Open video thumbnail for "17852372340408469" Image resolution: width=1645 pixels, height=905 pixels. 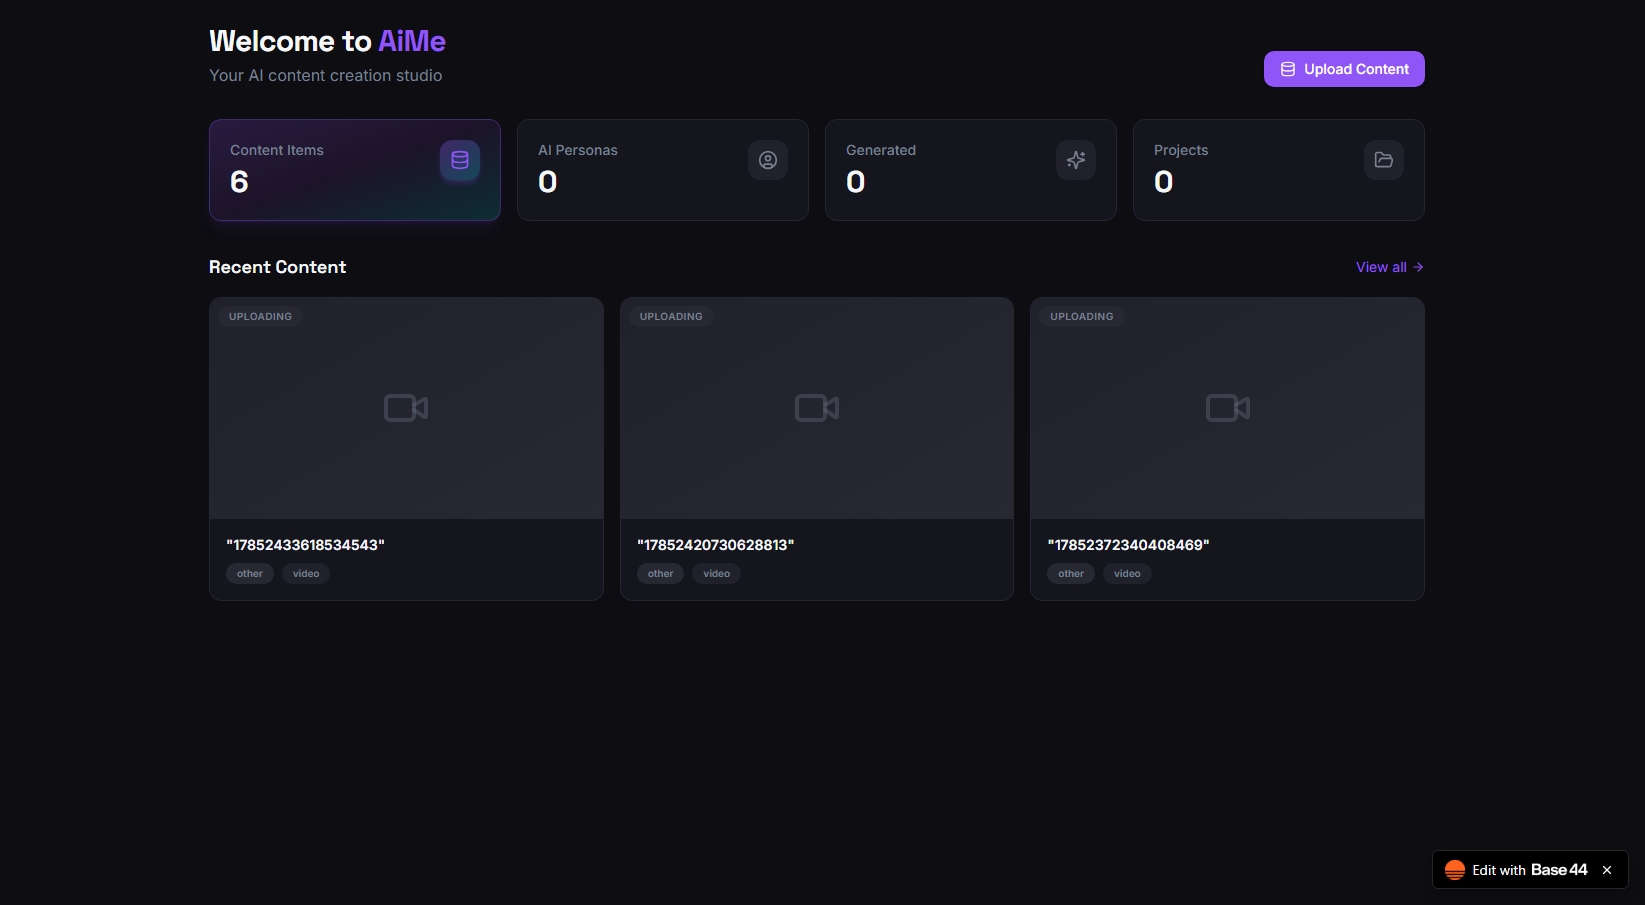point(1228,408)
